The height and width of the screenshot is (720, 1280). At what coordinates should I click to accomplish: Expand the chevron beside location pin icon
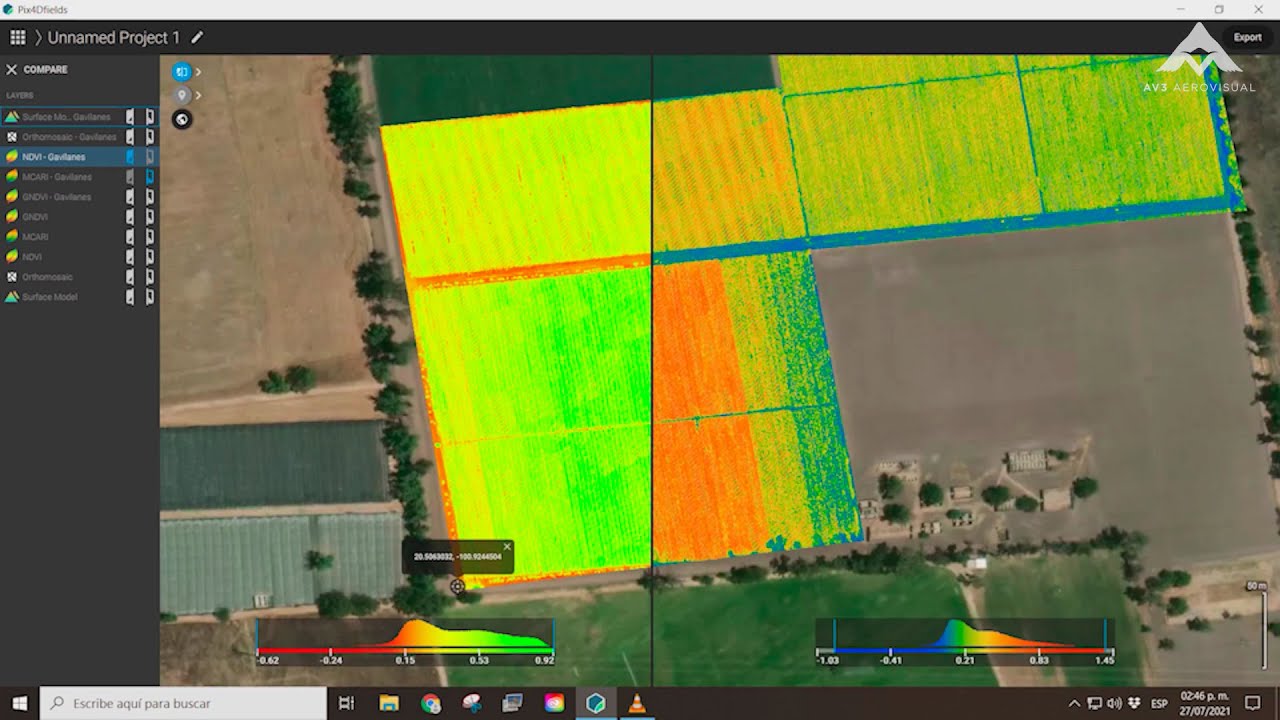(x=198, y=96)
